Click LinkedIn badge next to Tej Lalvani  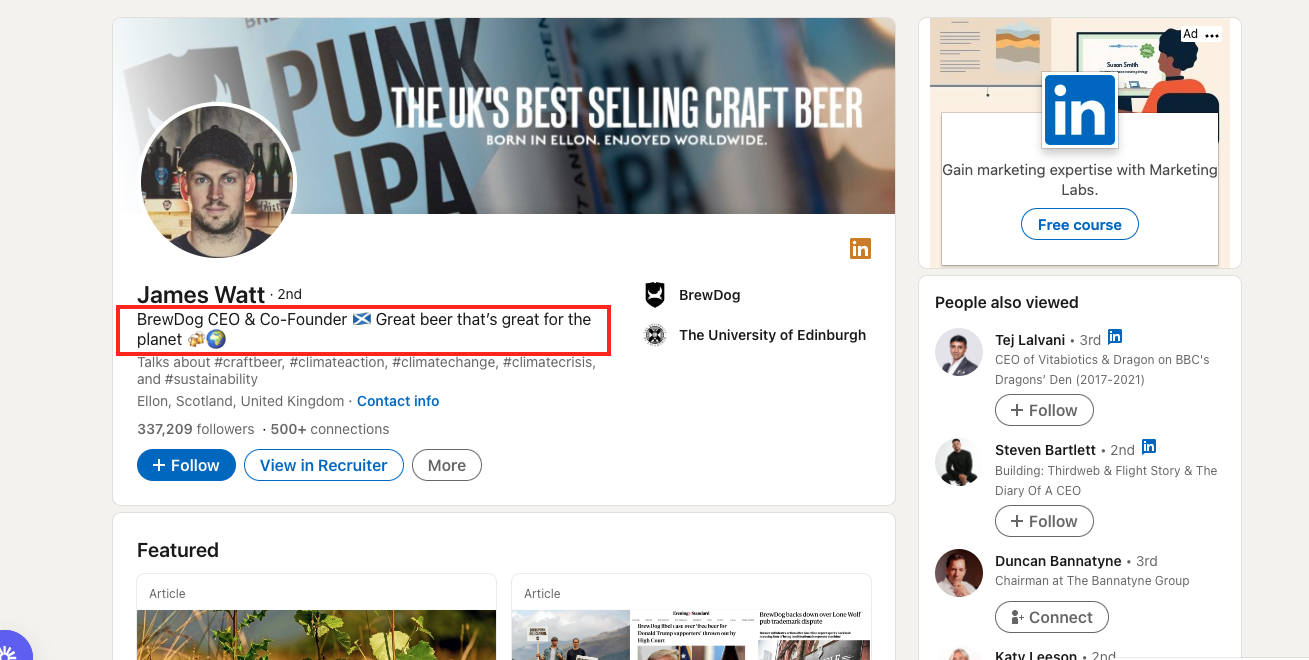[x=1115, y=337]
